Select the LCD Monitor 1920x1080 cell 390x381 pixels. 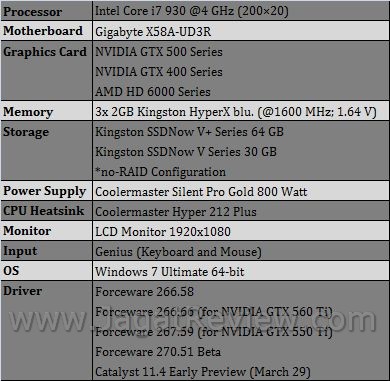(x=241, y=231)
